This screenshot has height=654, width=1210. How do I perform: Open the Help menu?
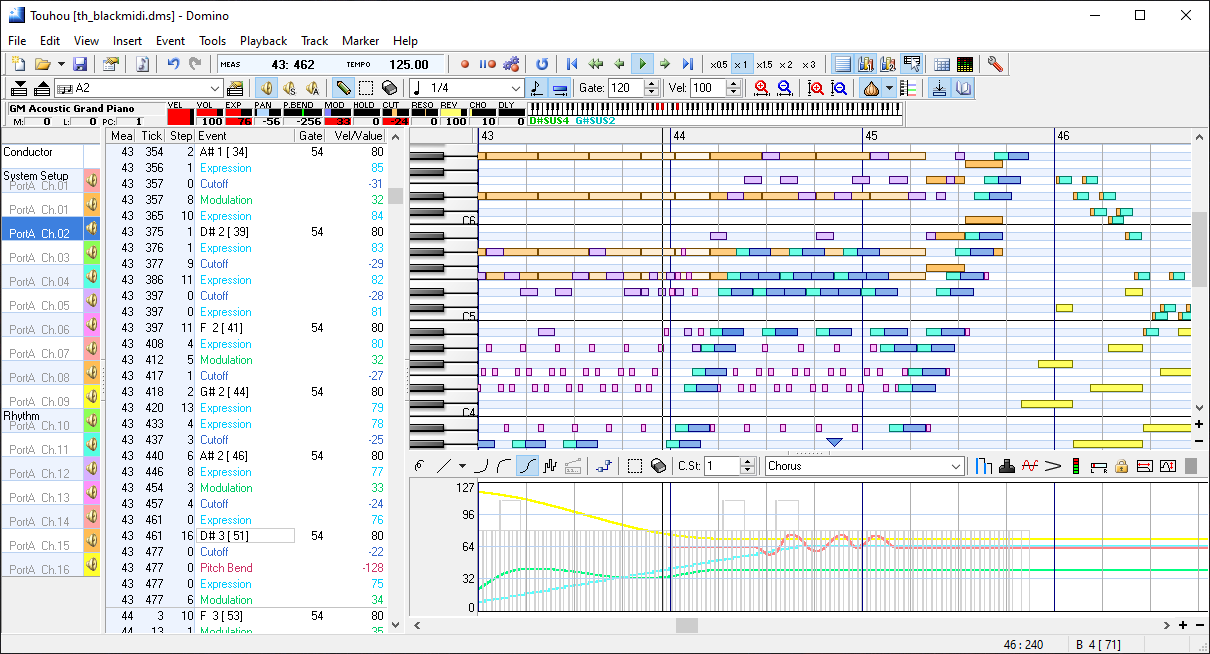[405, 41]
